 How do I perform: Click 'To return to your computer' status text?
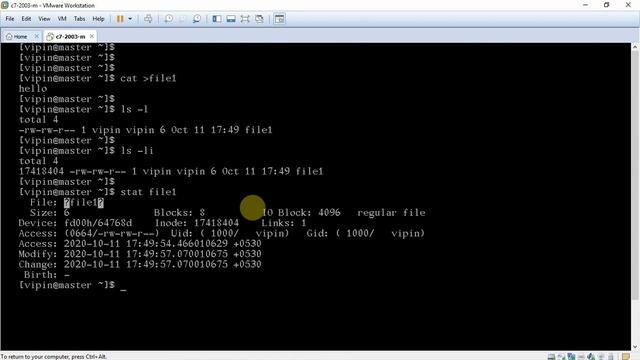pyautogui.click(x=53, y=356)
